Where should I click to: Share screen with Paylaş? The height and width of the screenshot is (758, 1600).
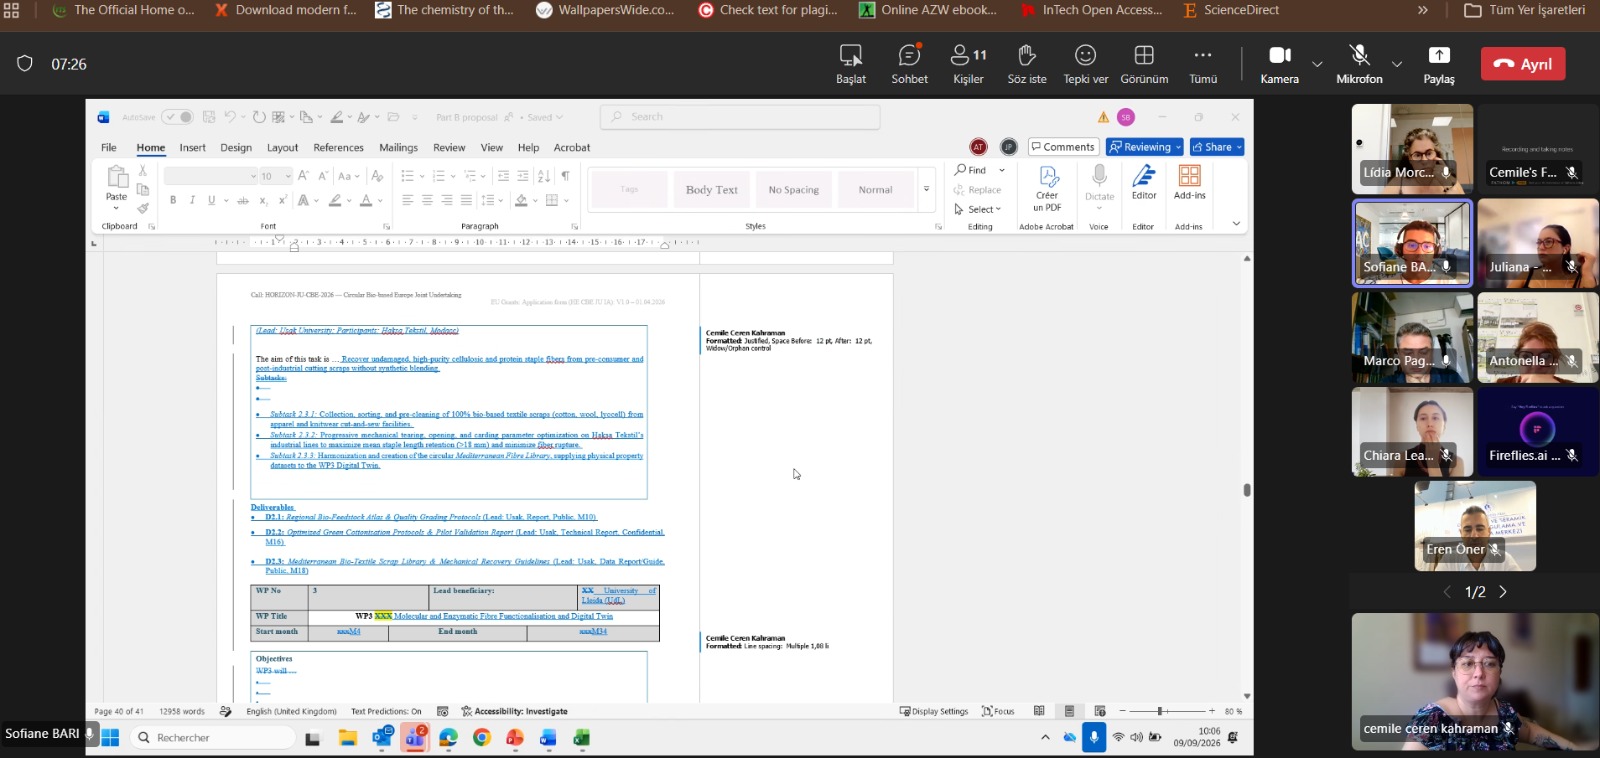pos(1439,64)
